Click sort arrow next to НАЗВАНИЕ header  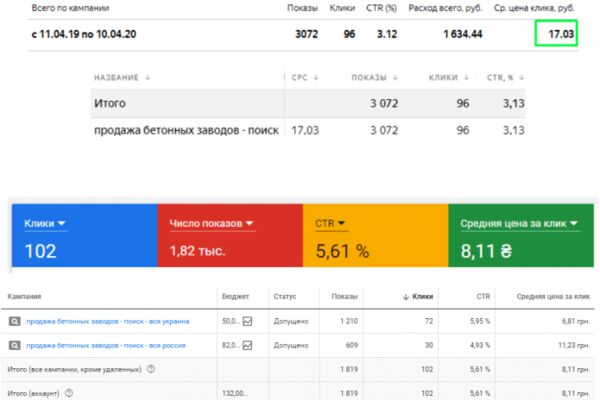click(148, 78)
